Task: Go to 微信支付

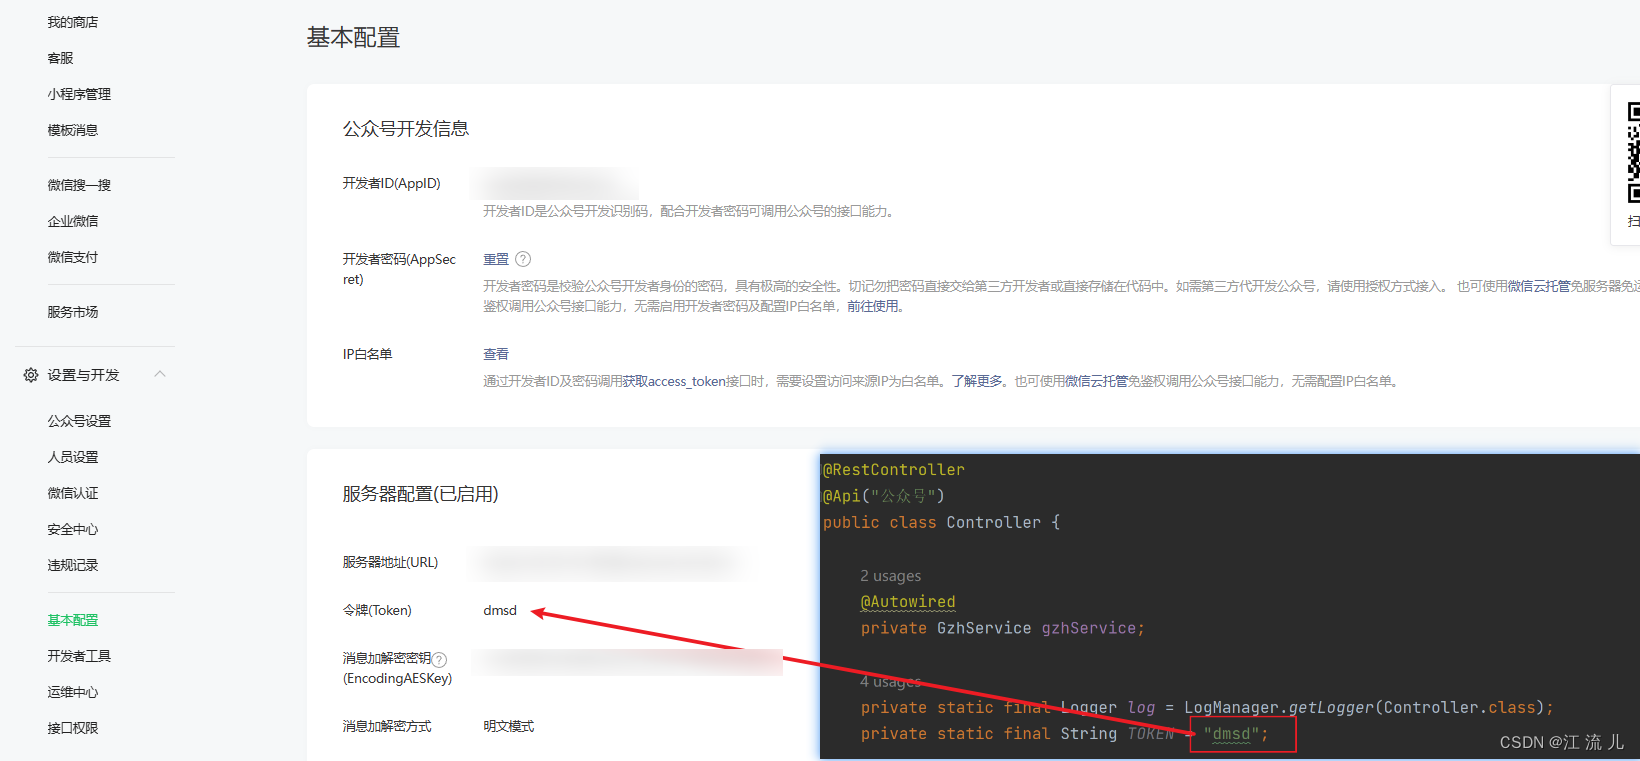Action: point(73,257)
